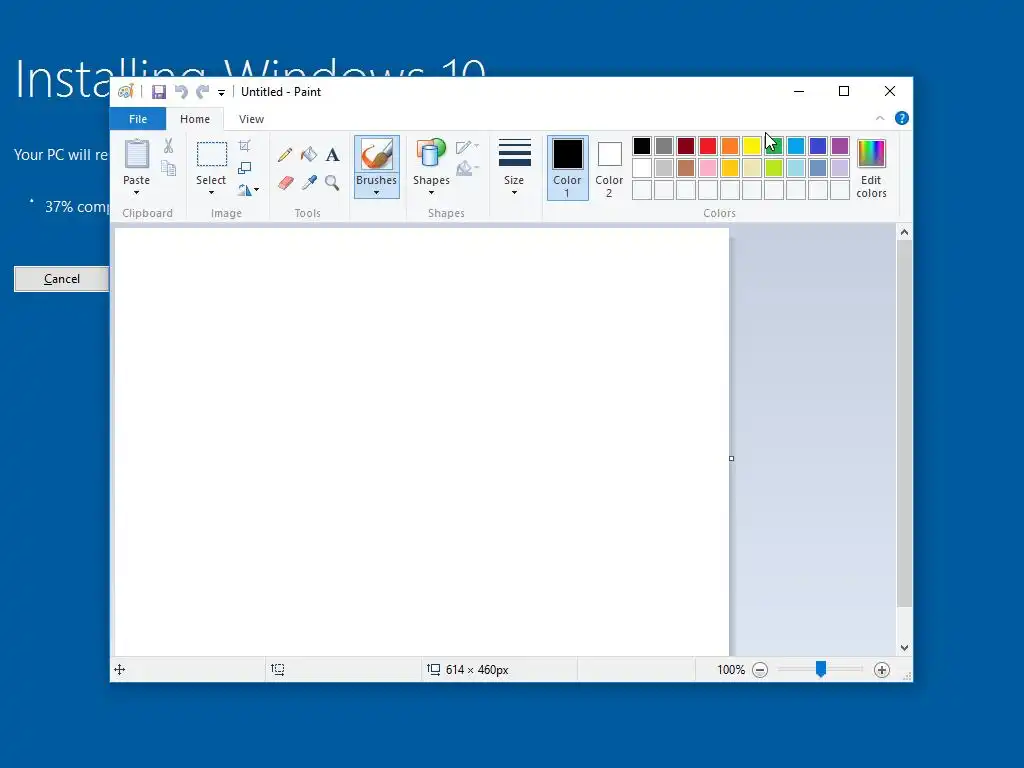This screenshot has height=768, width=1024.
Task: Click the Cut scissors icon
Action: click(168, 146)
